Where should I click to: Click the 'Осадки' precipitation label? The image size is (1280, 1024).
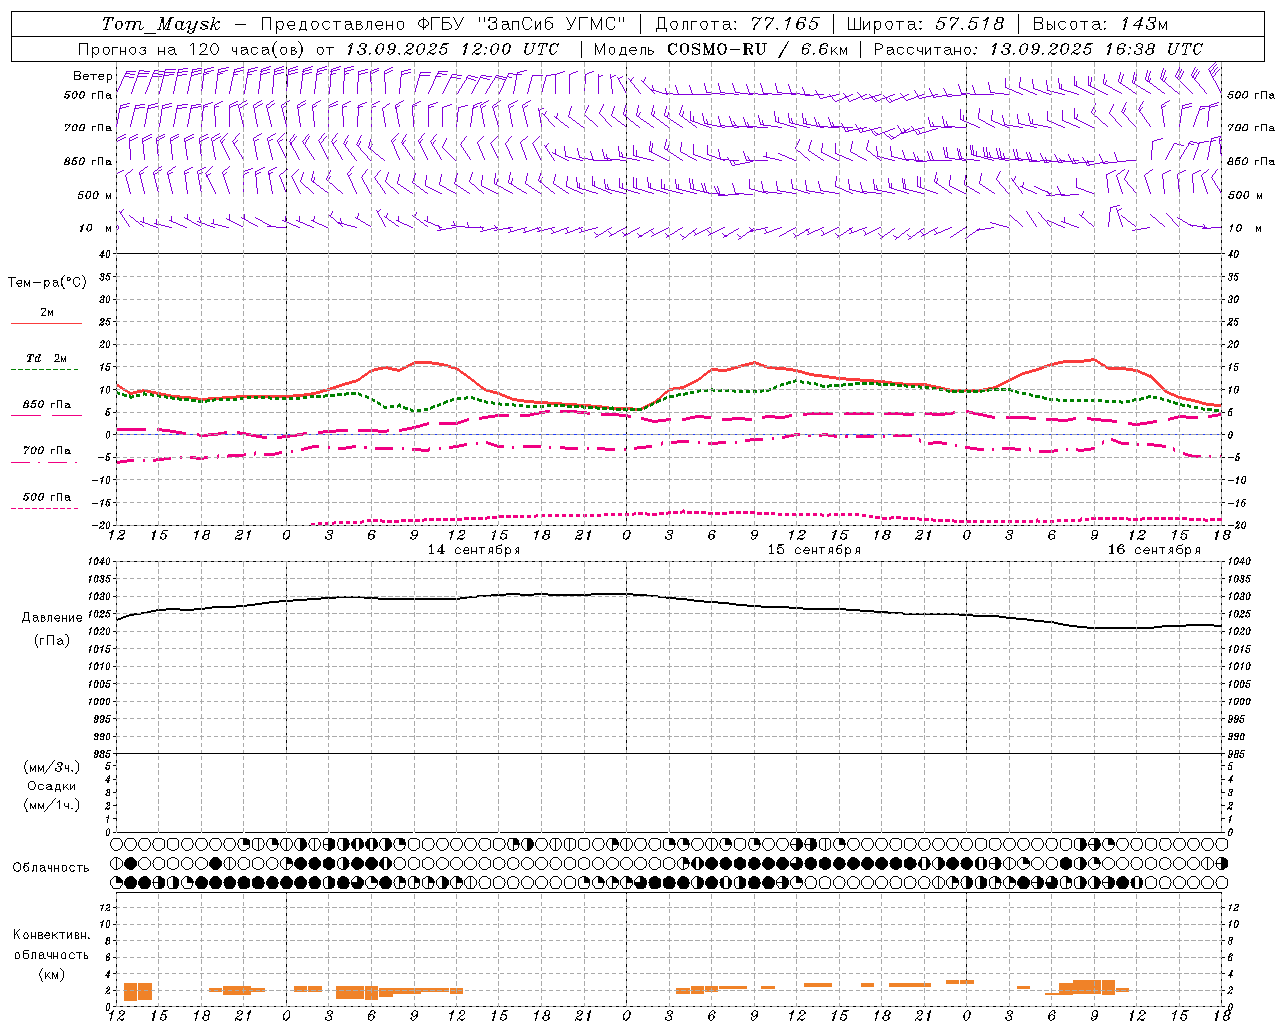point(52,787)
